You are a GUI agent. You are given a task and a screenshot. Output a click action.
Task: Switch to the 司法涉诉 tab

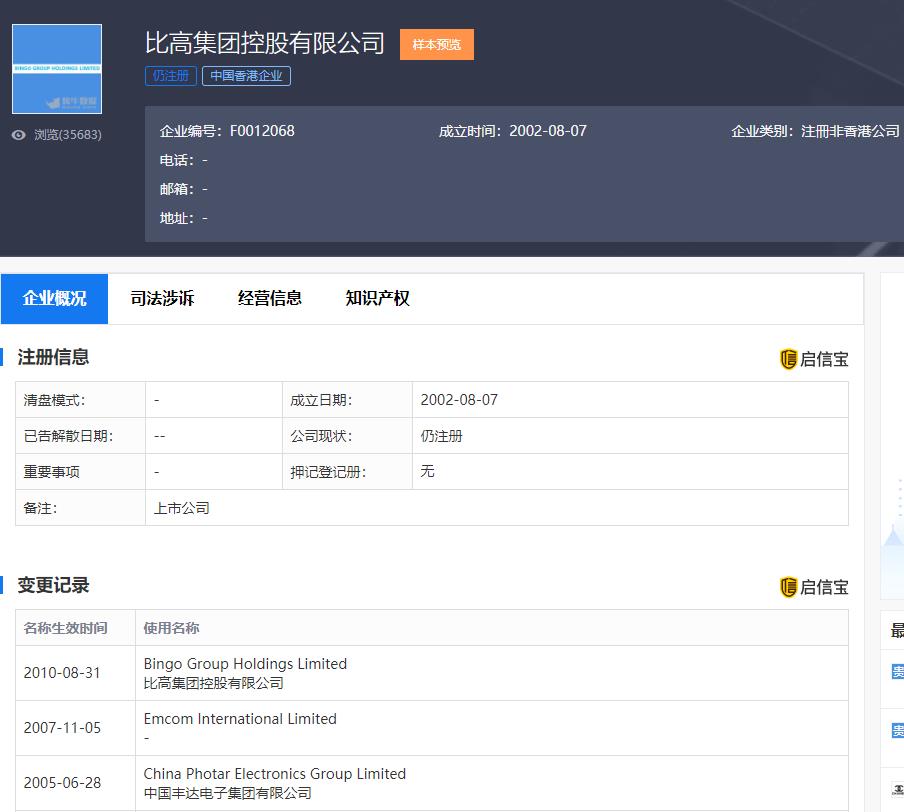162,299
